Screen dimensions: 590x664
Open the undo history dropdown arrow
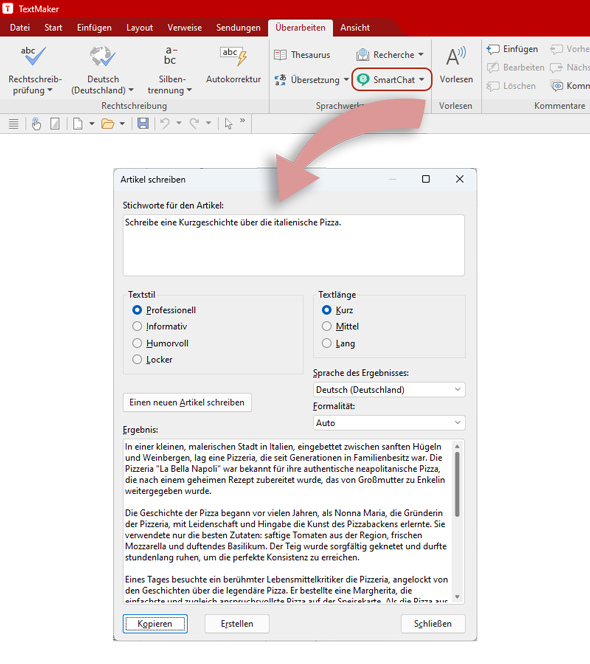(x=179, y=123)
